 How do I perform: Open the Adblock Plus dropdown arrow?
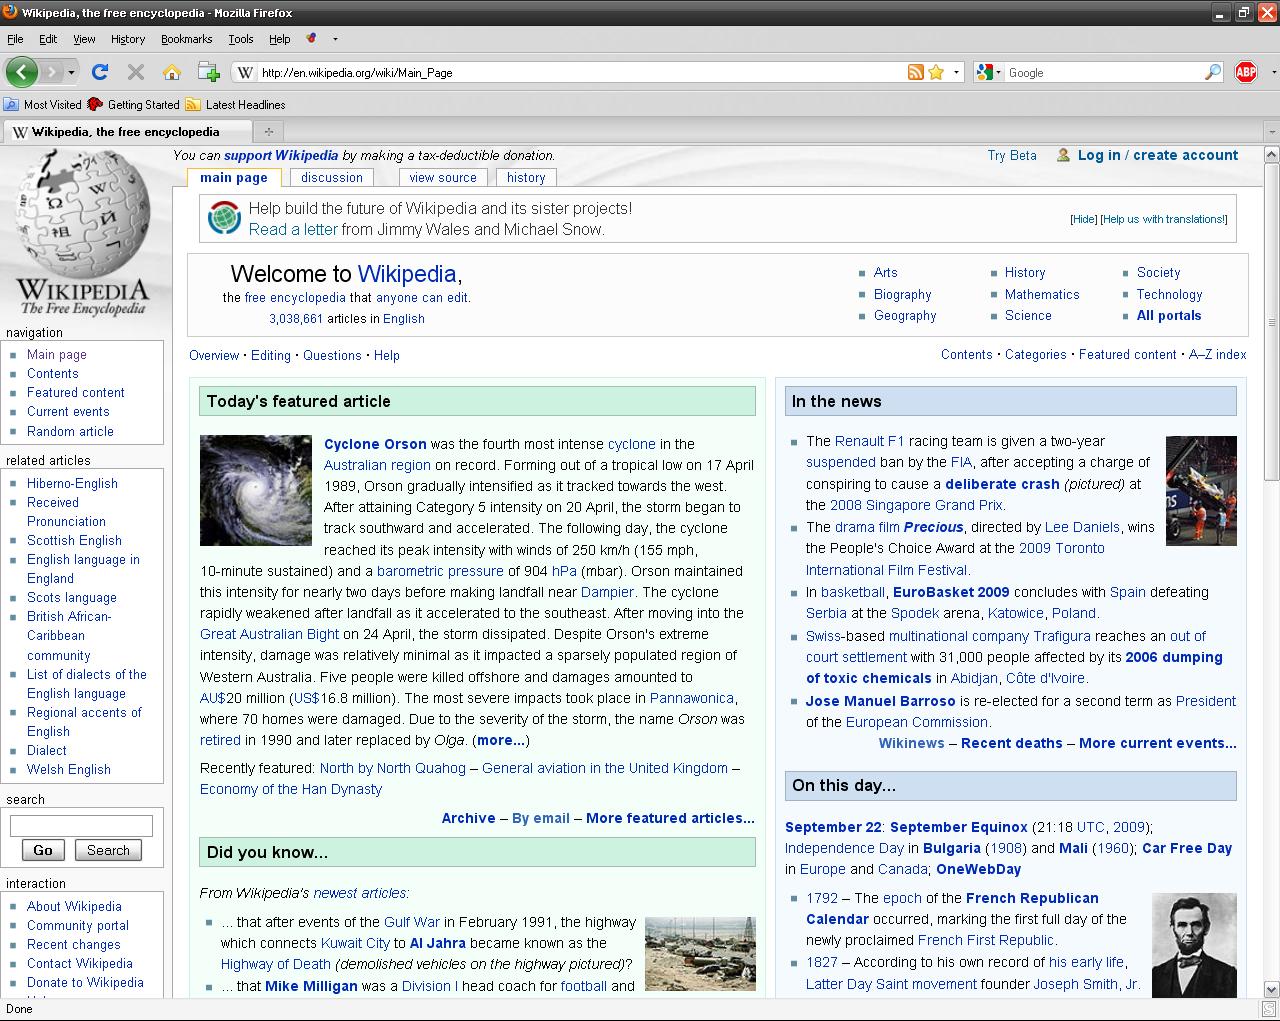pos(1273,72)
